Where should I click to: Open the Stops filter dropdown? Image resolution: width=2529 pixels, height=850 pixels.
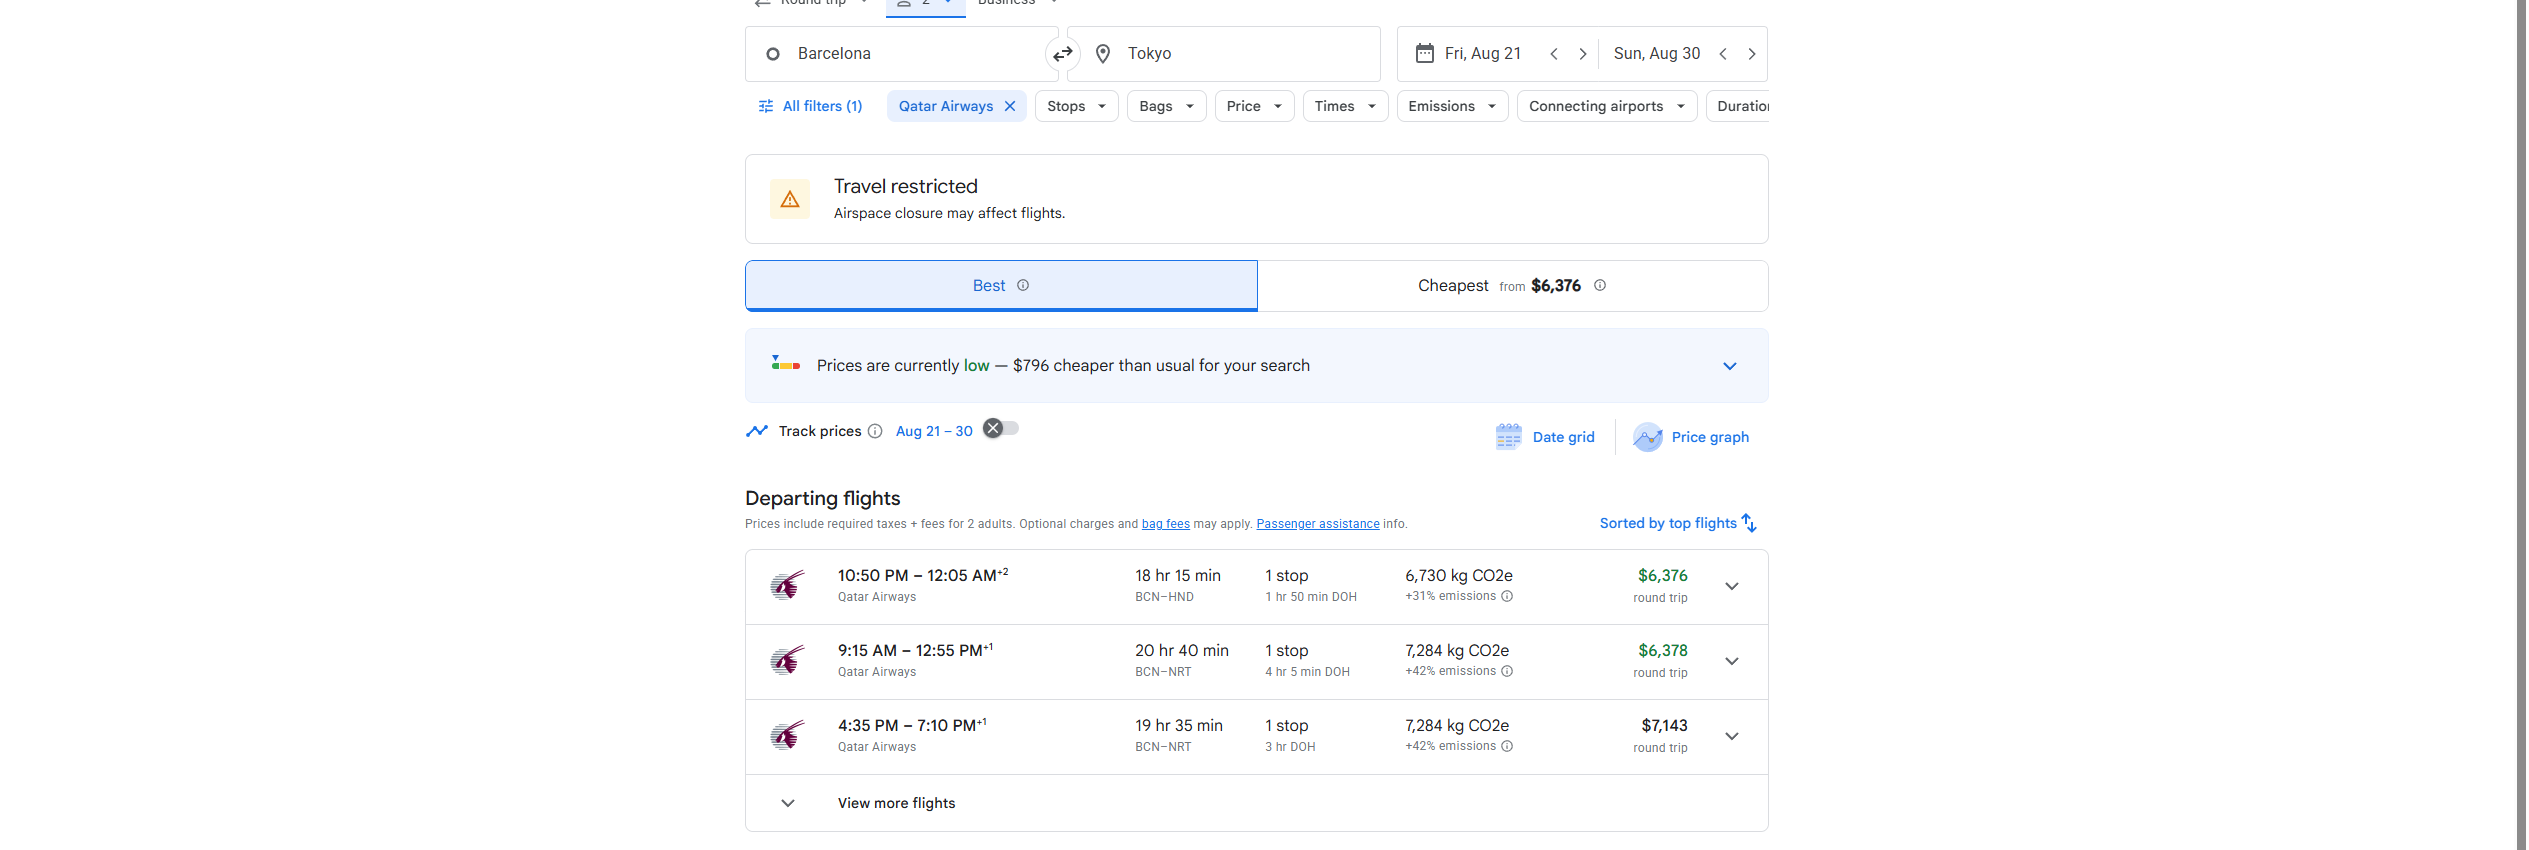pos(1077,106)
